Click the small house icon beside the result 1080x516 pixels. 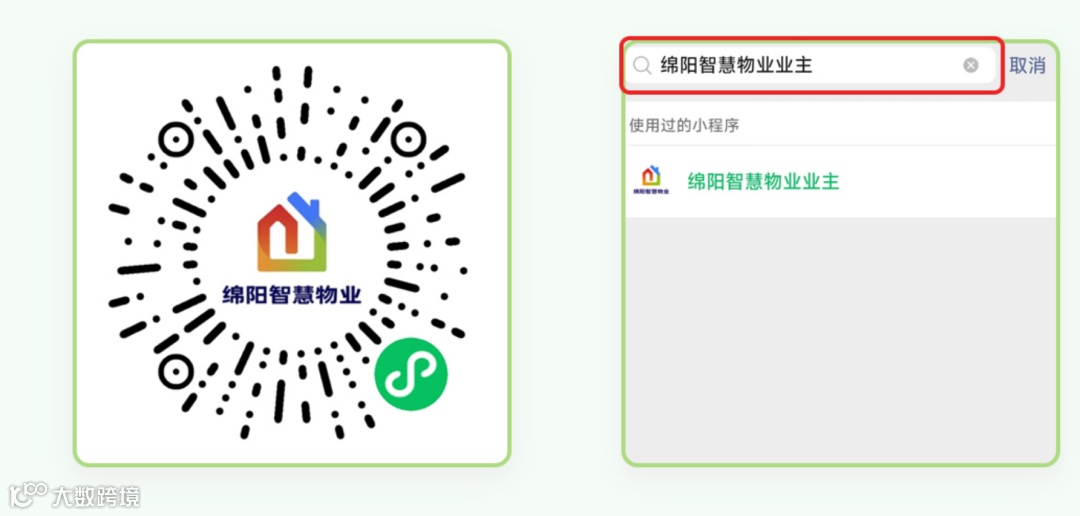[651, 180]
